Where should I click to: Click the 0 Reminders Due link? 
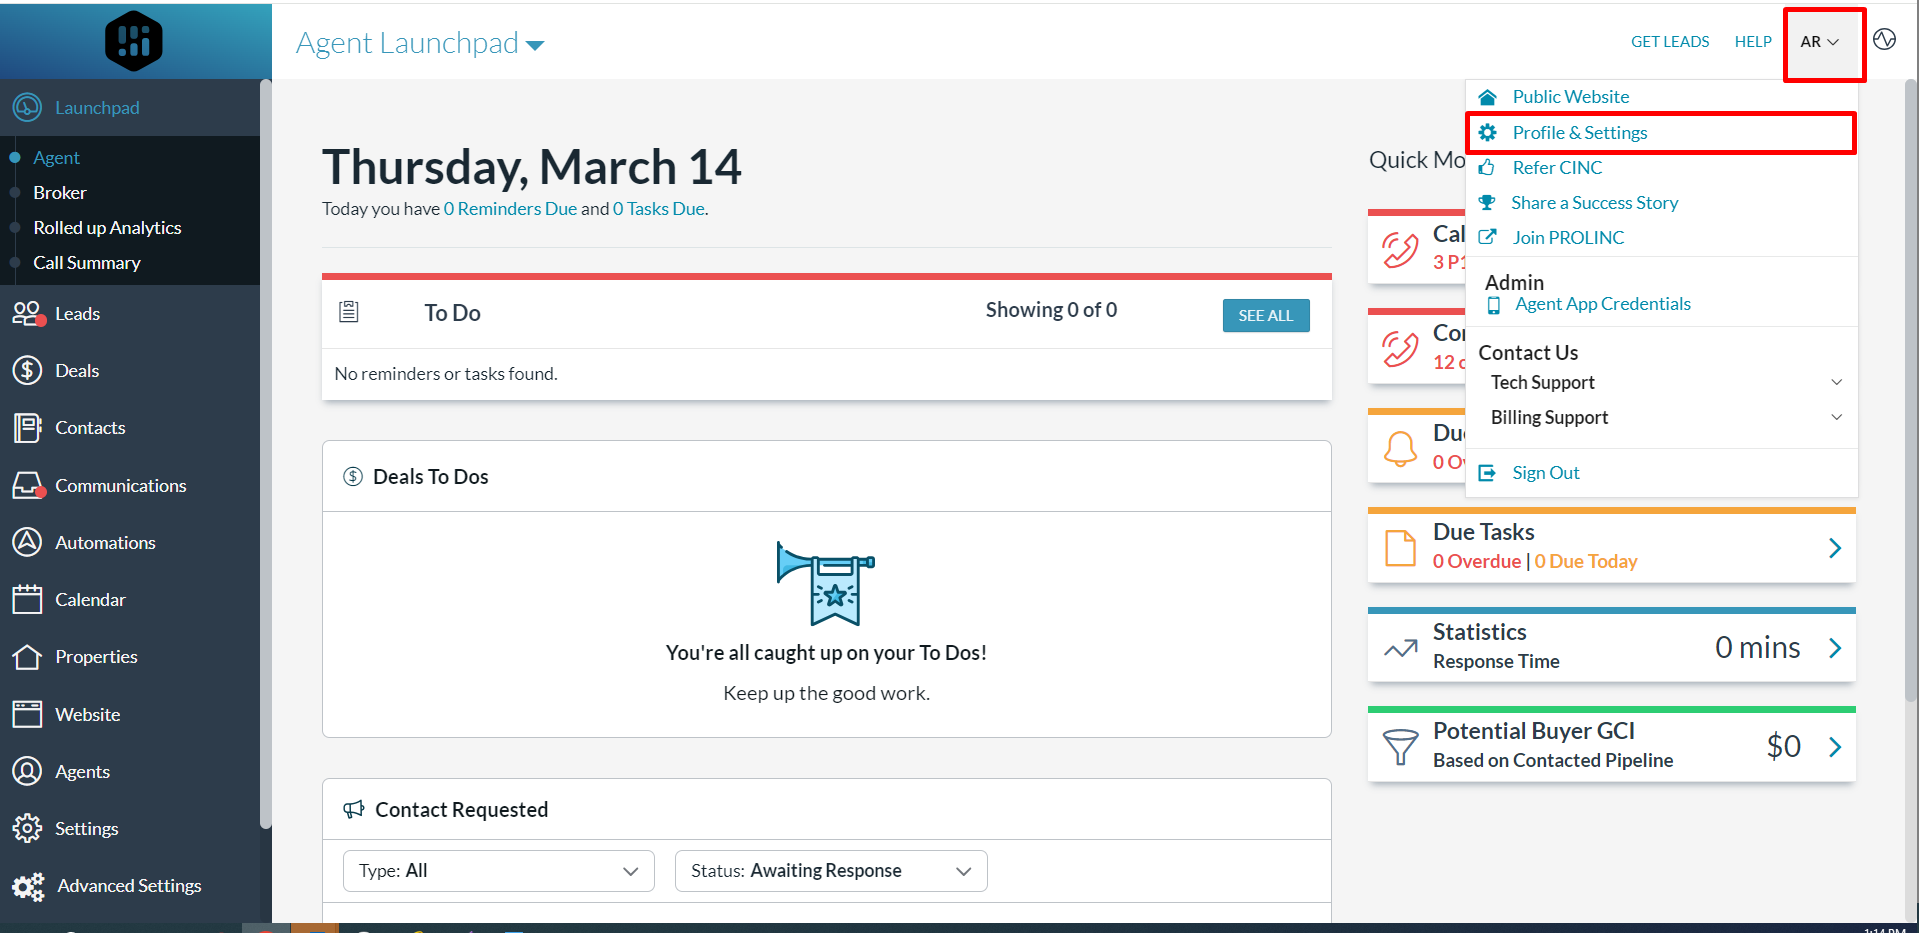[x=510, y=208]
